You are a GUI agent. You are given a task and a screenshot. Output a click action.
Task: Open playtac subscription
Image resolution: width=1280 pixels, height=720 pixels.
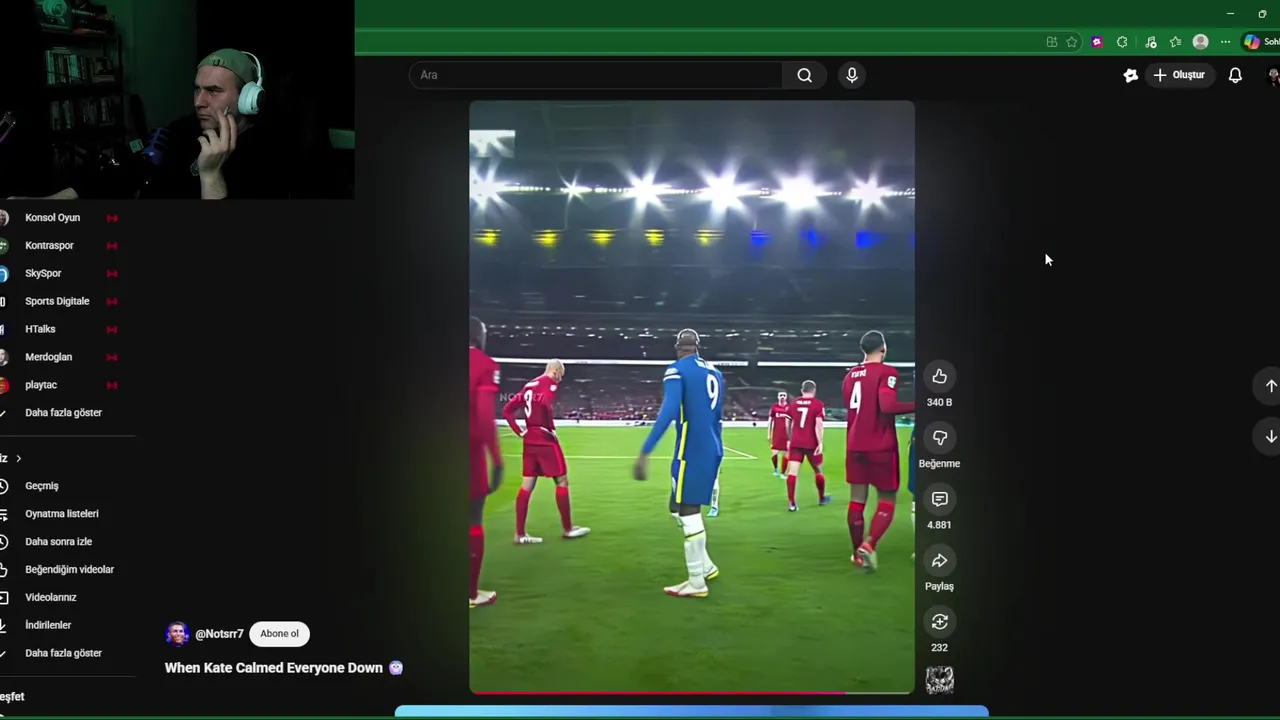pos(41,385)
